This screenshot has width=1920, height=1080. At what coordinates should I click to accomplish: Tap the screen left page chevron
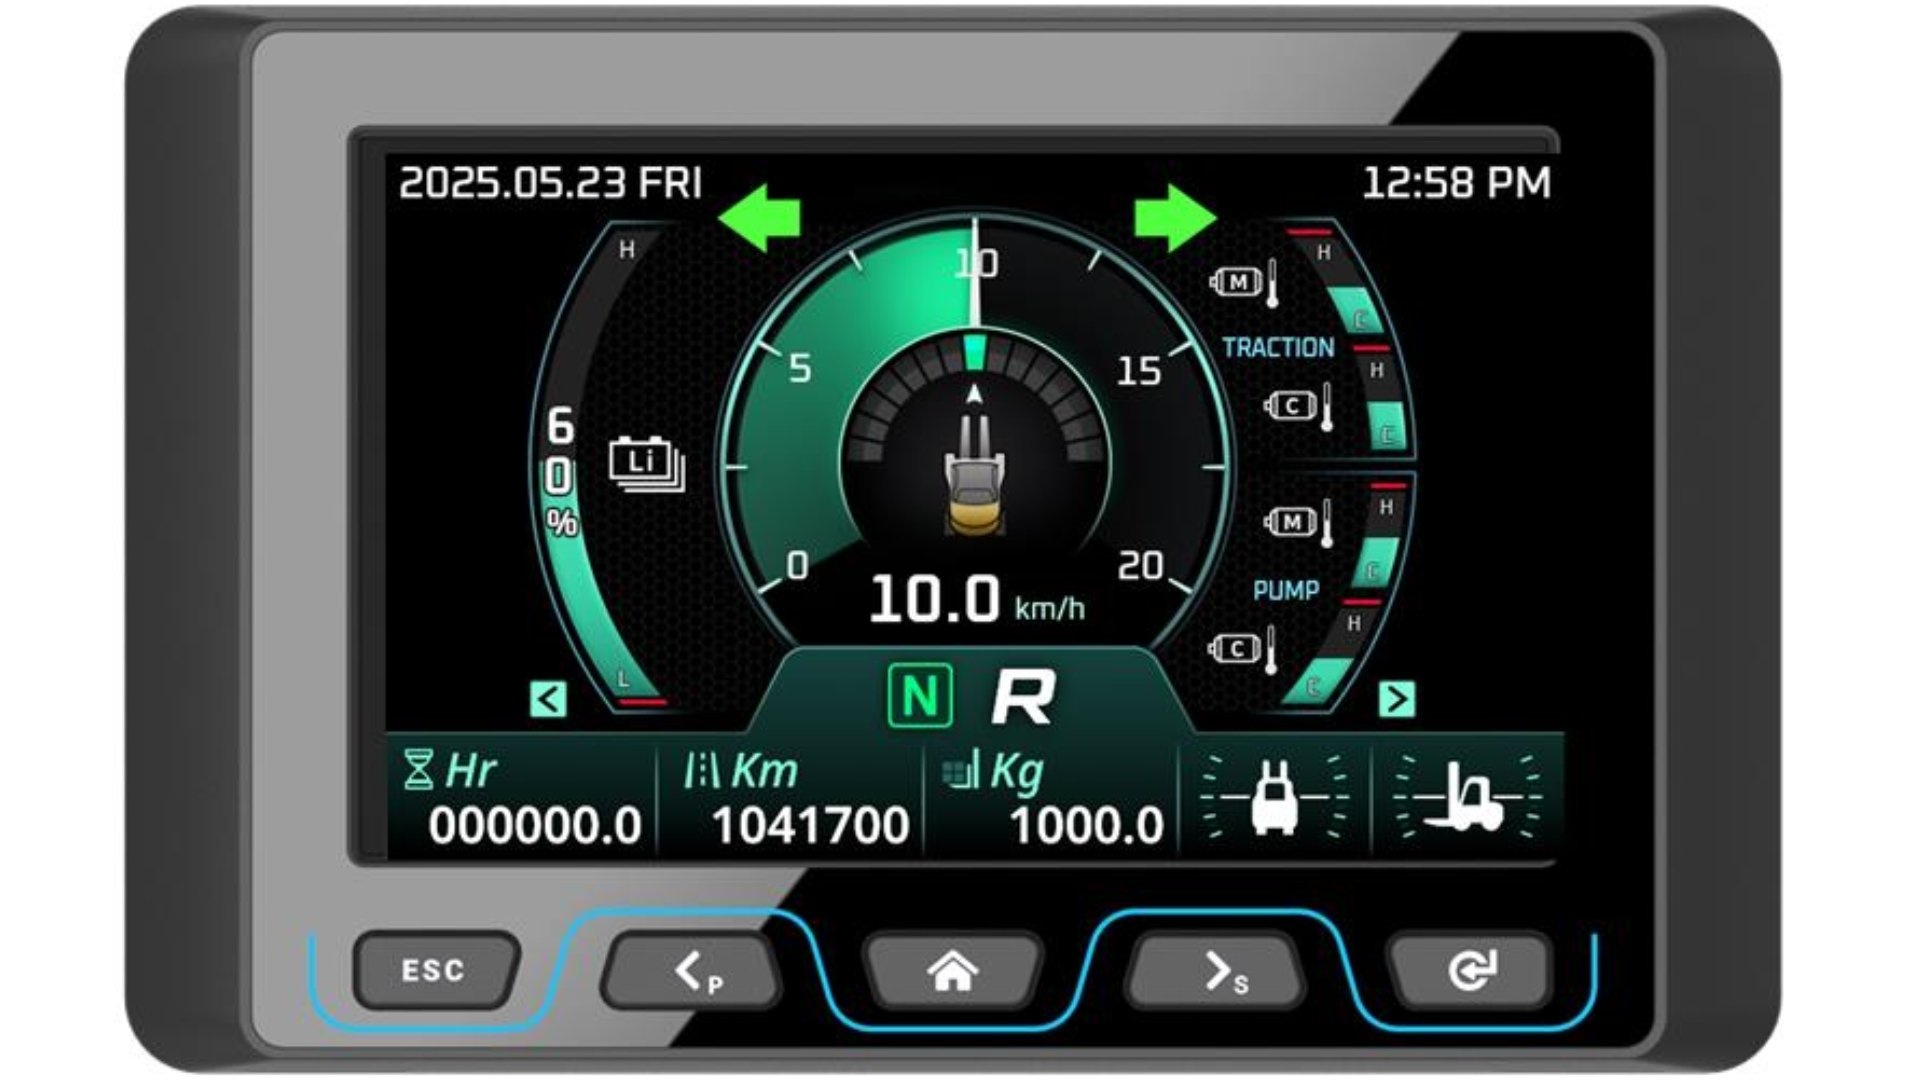pos(548,699)
